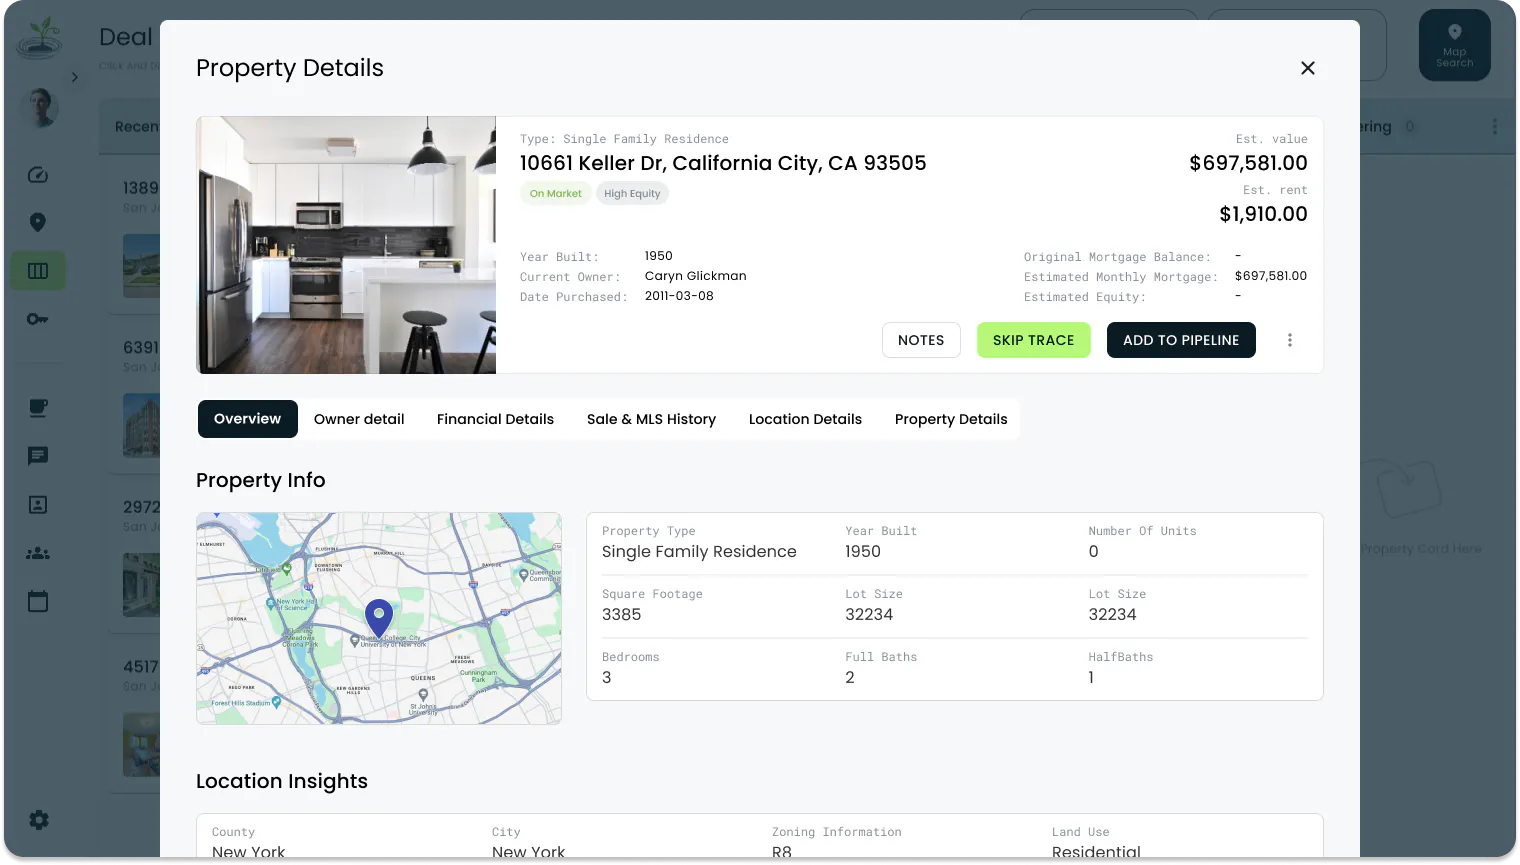Open the calendar icon in sidebar
Image resolution: width=1520 pixels, height=865 pixels.
coord(38,601)
